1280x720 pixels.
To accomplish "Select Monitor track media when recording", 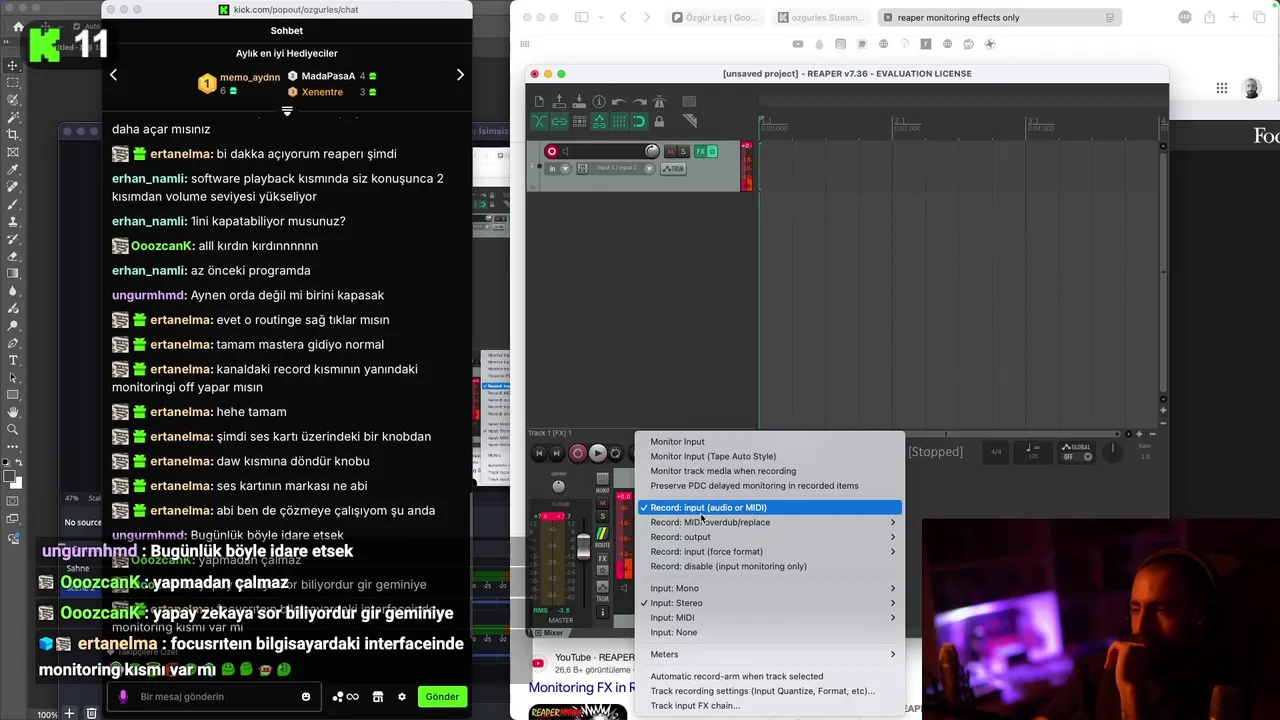I will point(723,471).
